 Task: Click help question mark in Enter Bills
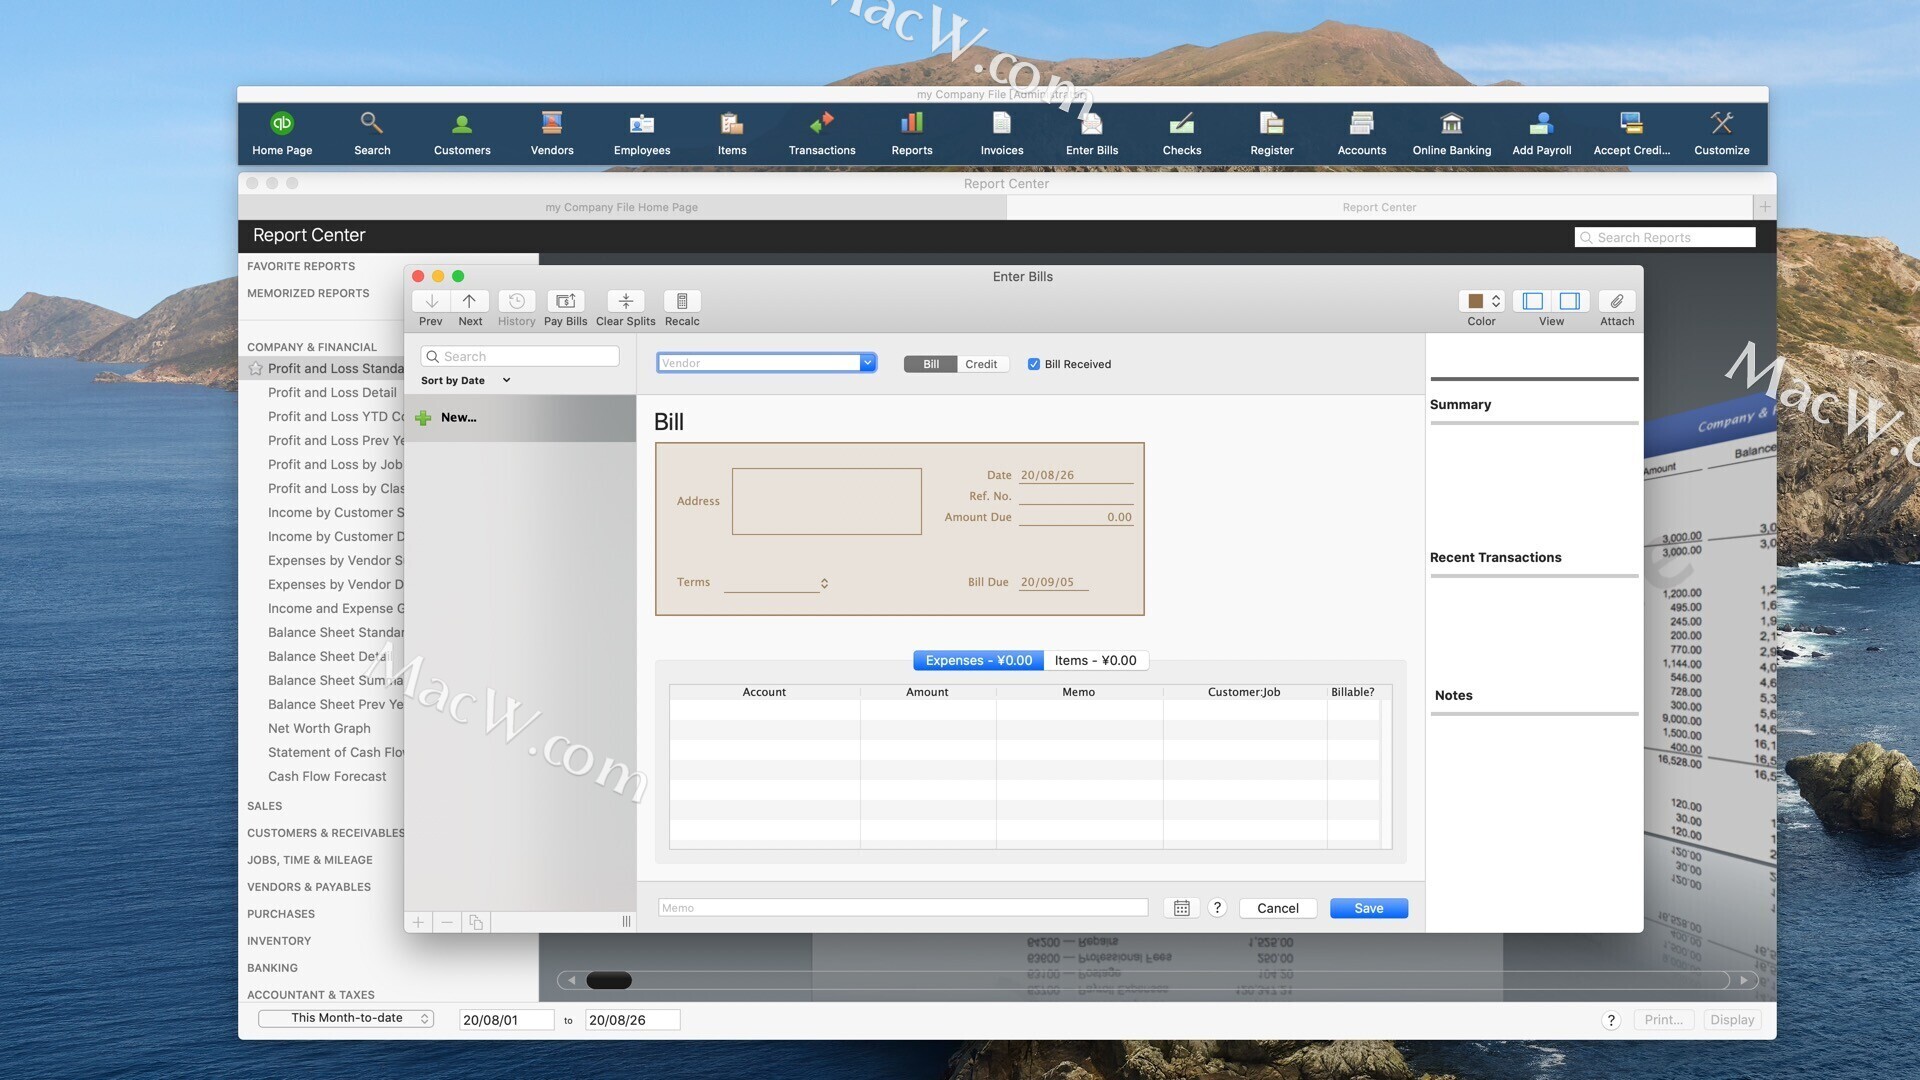point(1217,908)
